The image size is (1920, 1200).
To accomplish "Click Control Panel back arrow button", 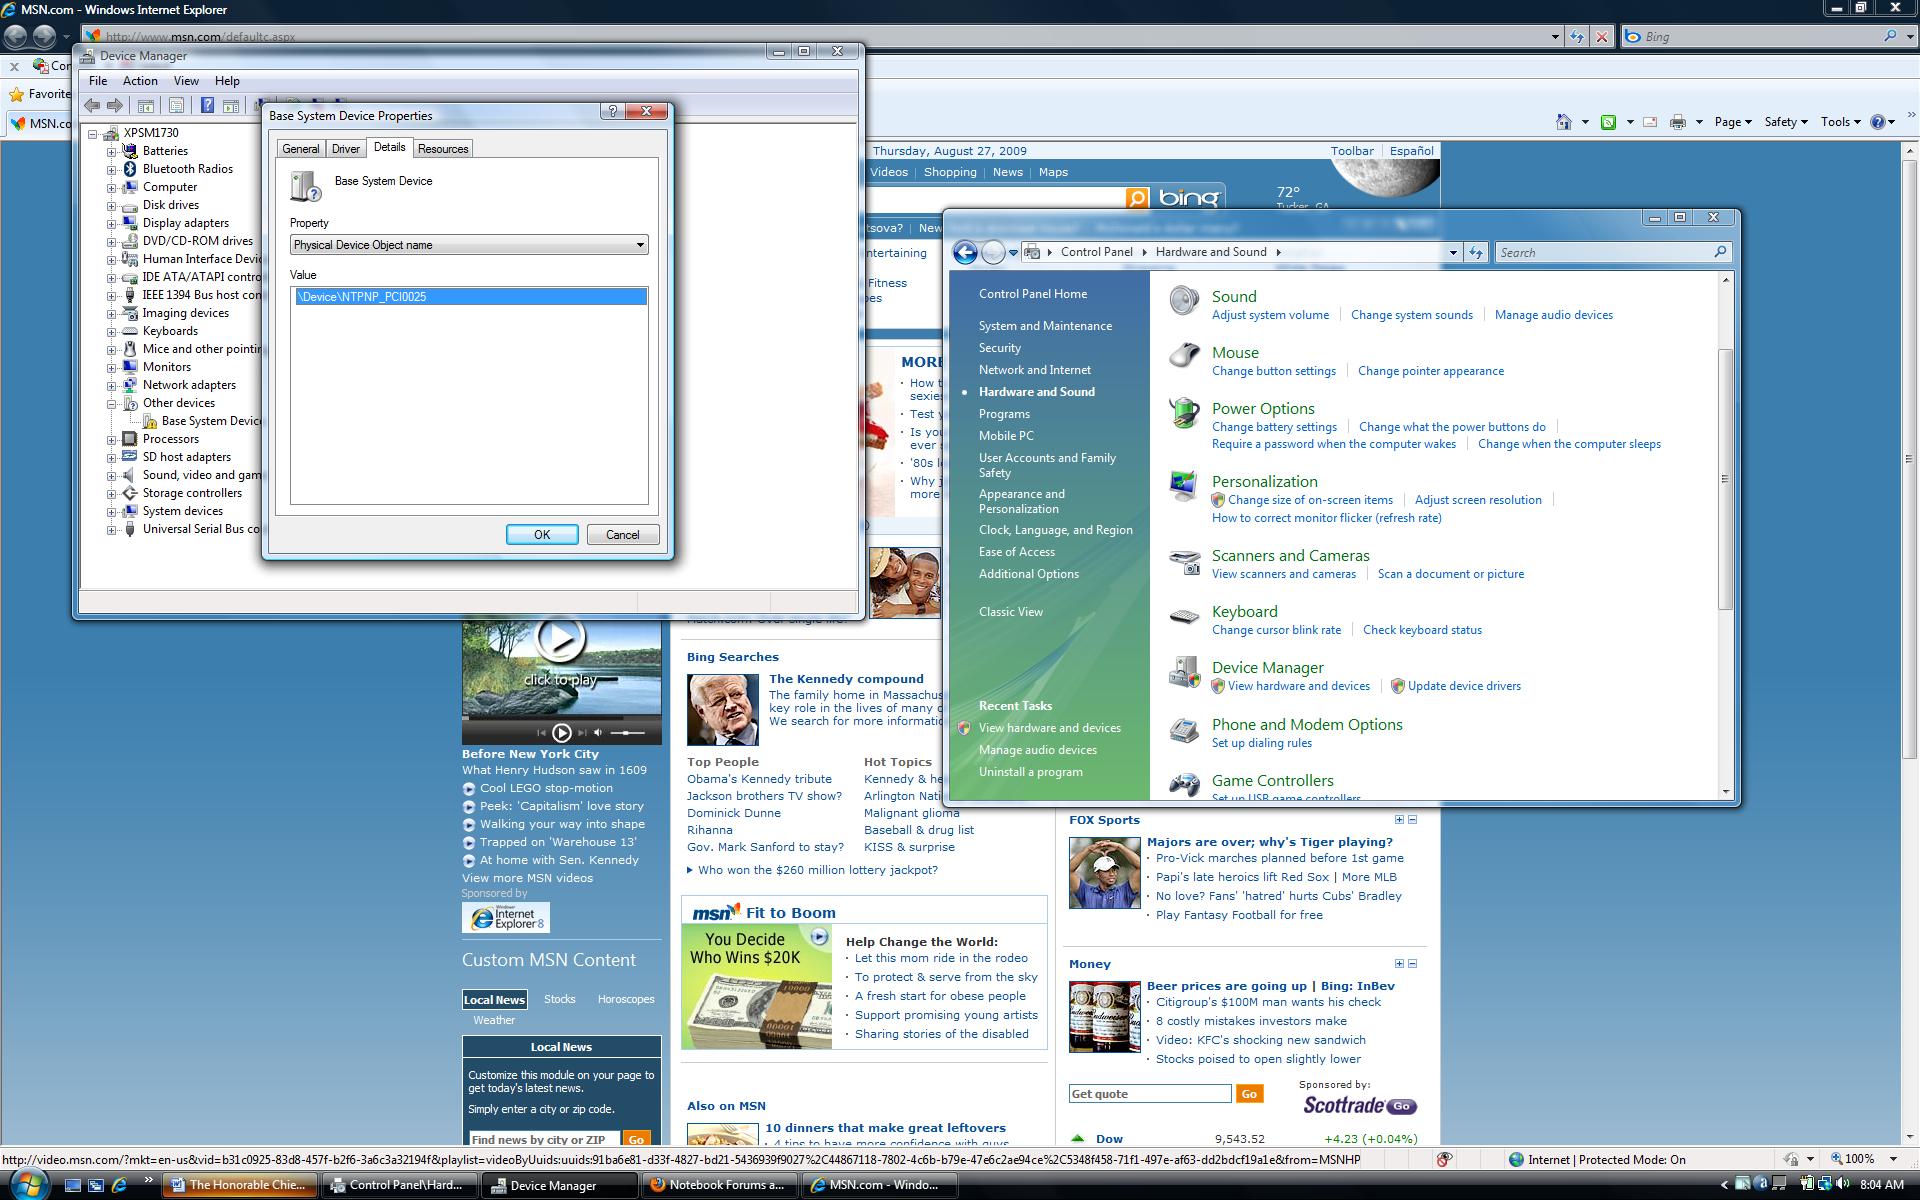I will (965, 252).
